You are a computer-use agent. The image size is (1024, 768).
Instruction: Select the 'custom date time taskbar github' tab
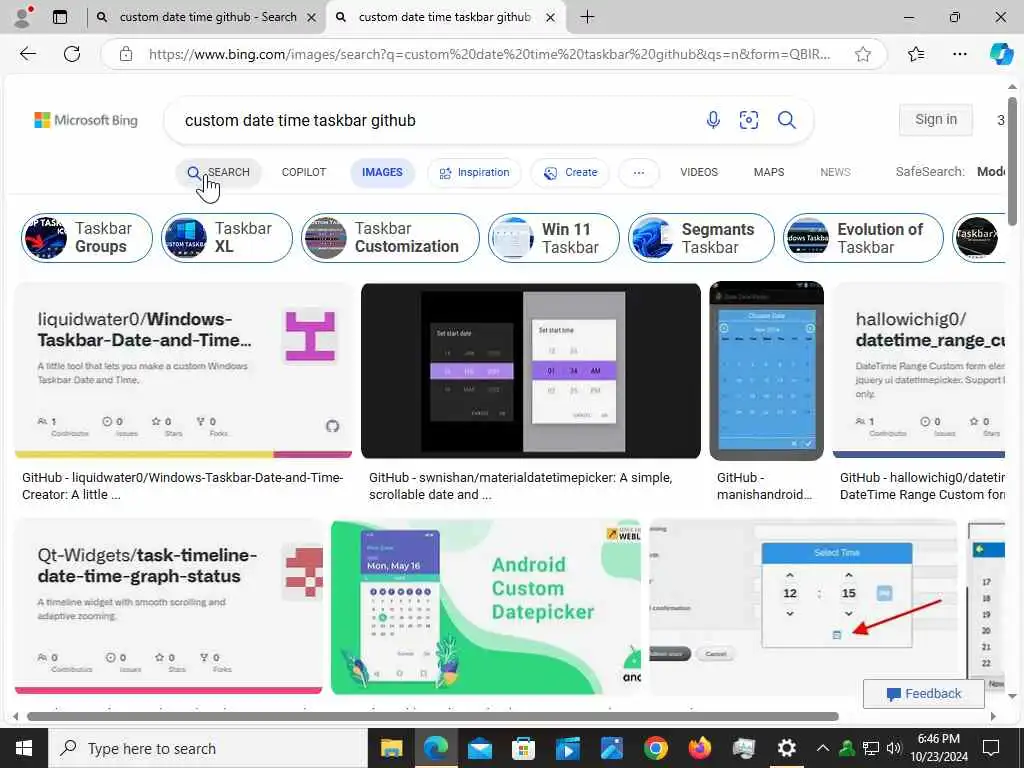coord(446,17)
